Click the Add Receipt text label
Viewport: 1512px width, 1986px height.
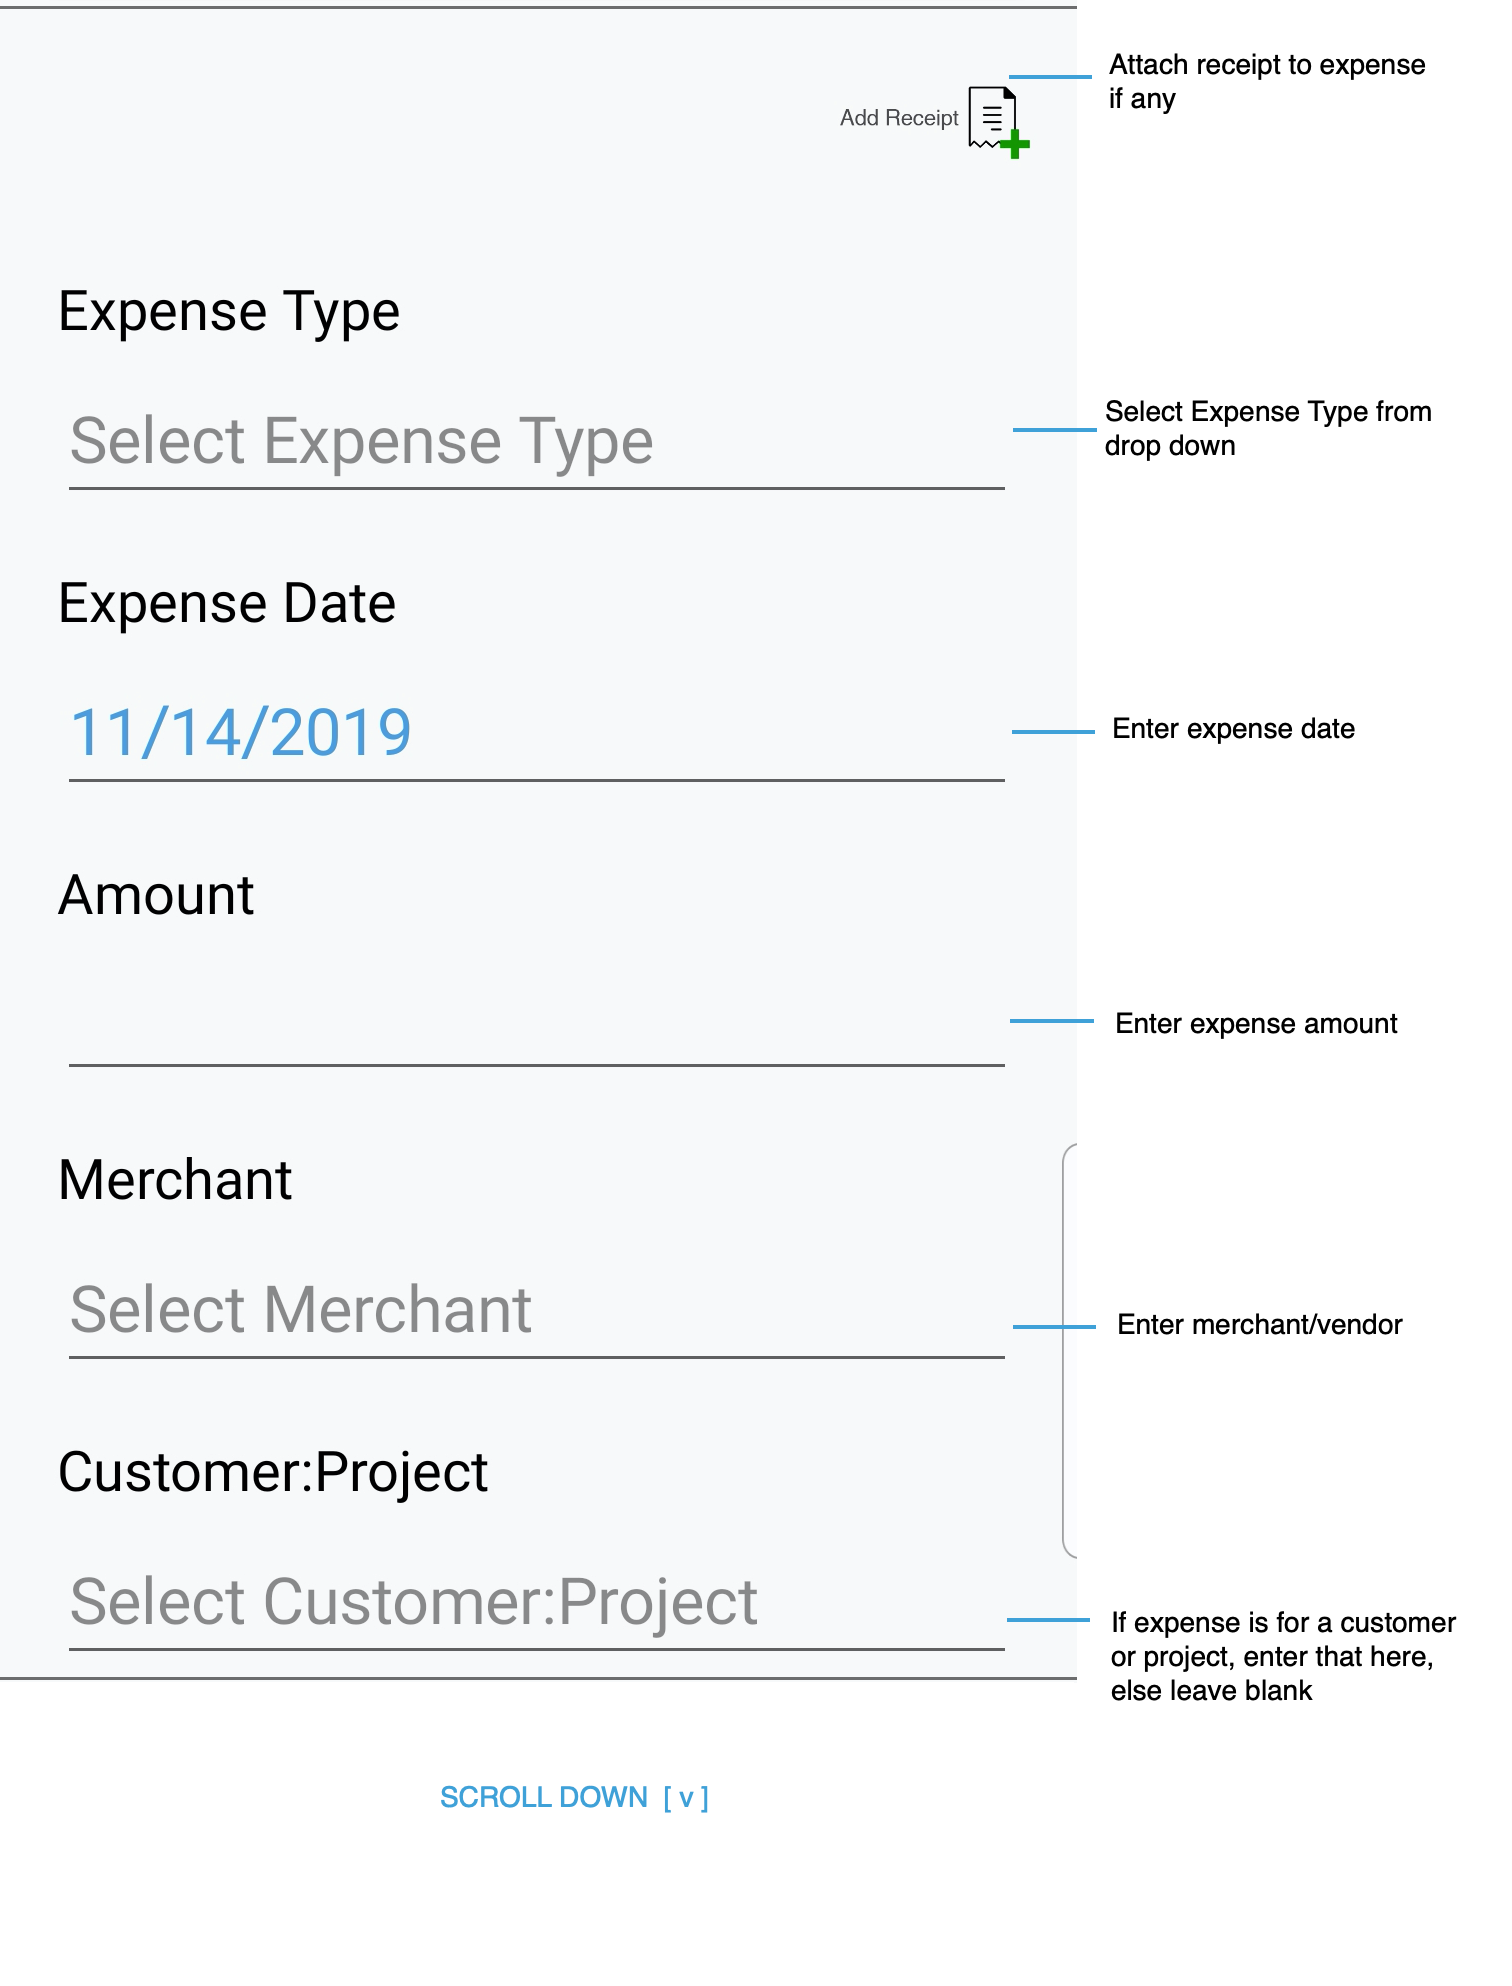coord(898,118)
